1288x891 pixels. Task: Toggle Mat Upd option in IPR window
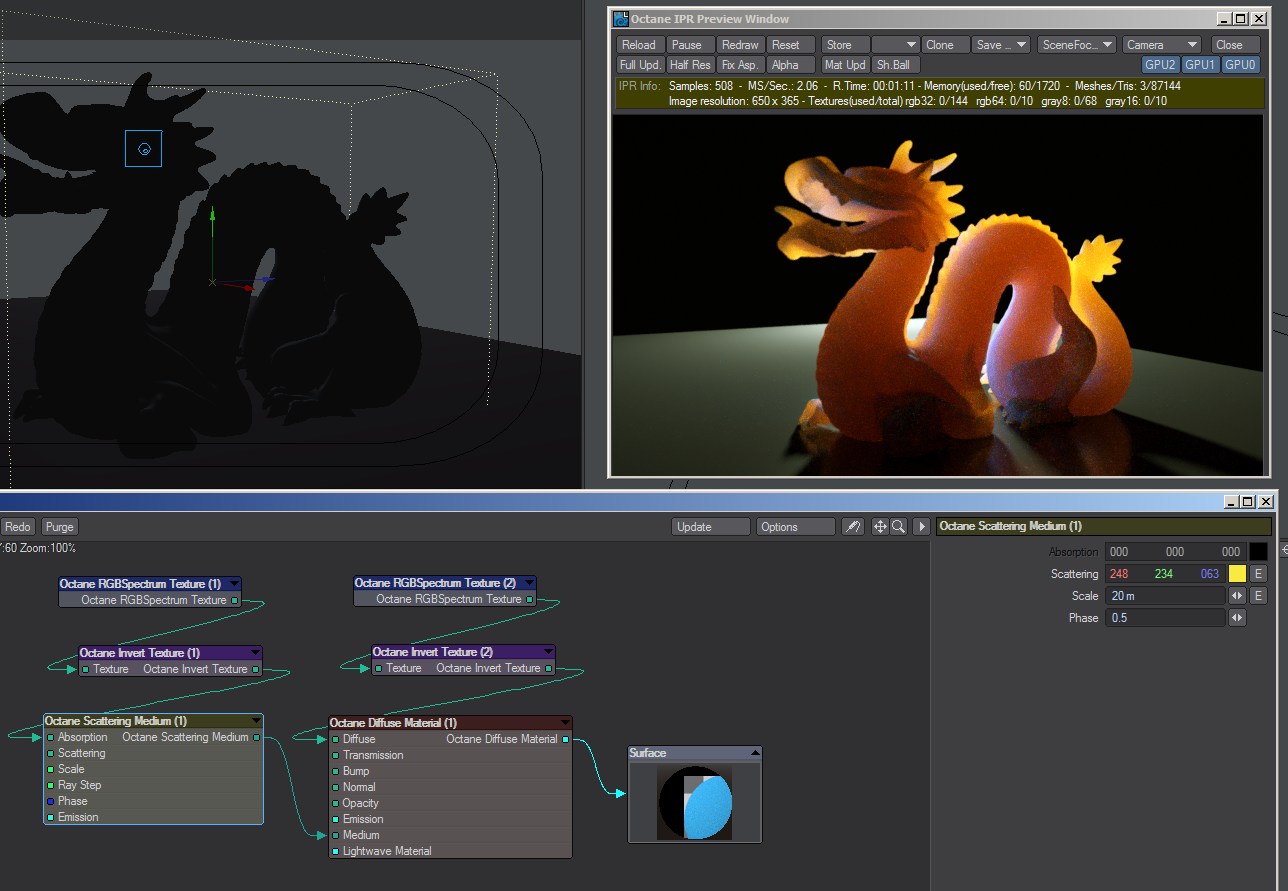pos(845,65)
